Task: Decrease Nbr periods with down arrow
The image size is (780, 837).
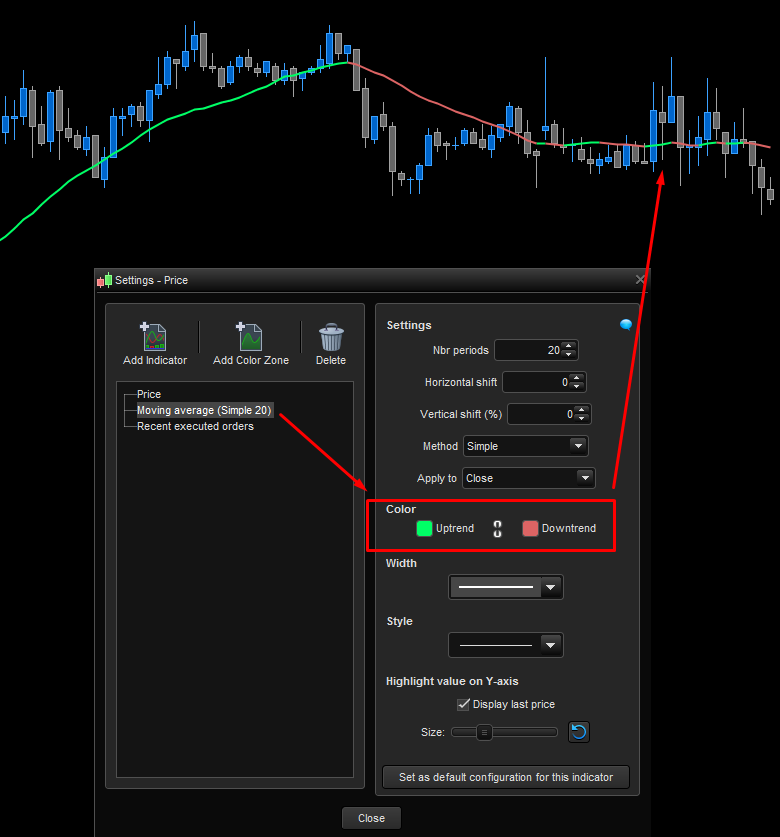Action: [x=569, y=354]
